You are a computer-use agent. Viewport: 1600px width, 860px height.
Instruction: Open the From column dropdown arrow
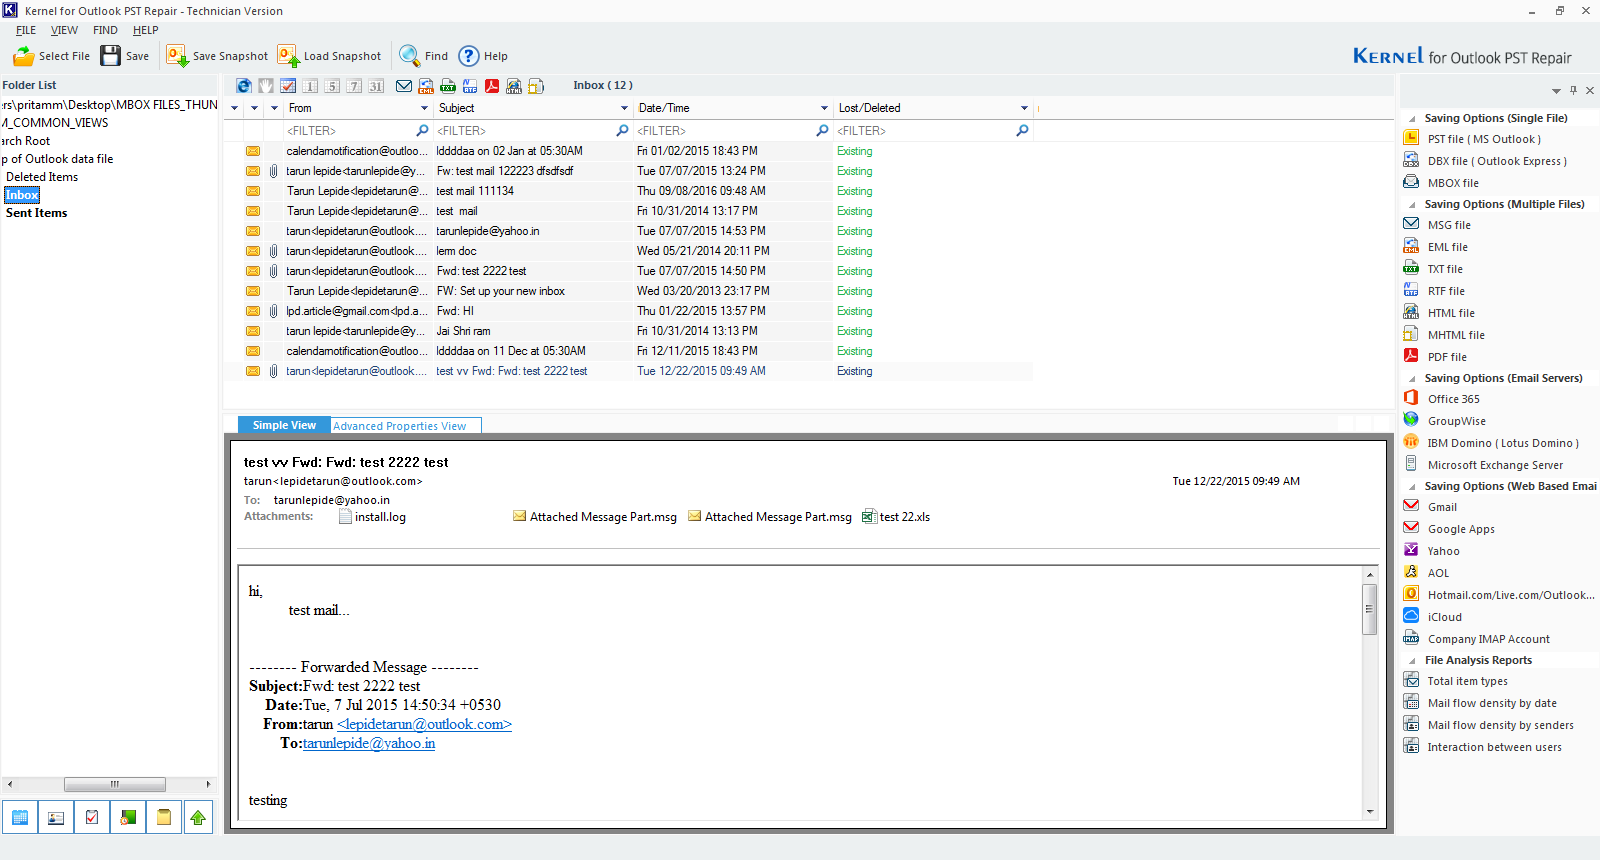(x=424, y=108)
